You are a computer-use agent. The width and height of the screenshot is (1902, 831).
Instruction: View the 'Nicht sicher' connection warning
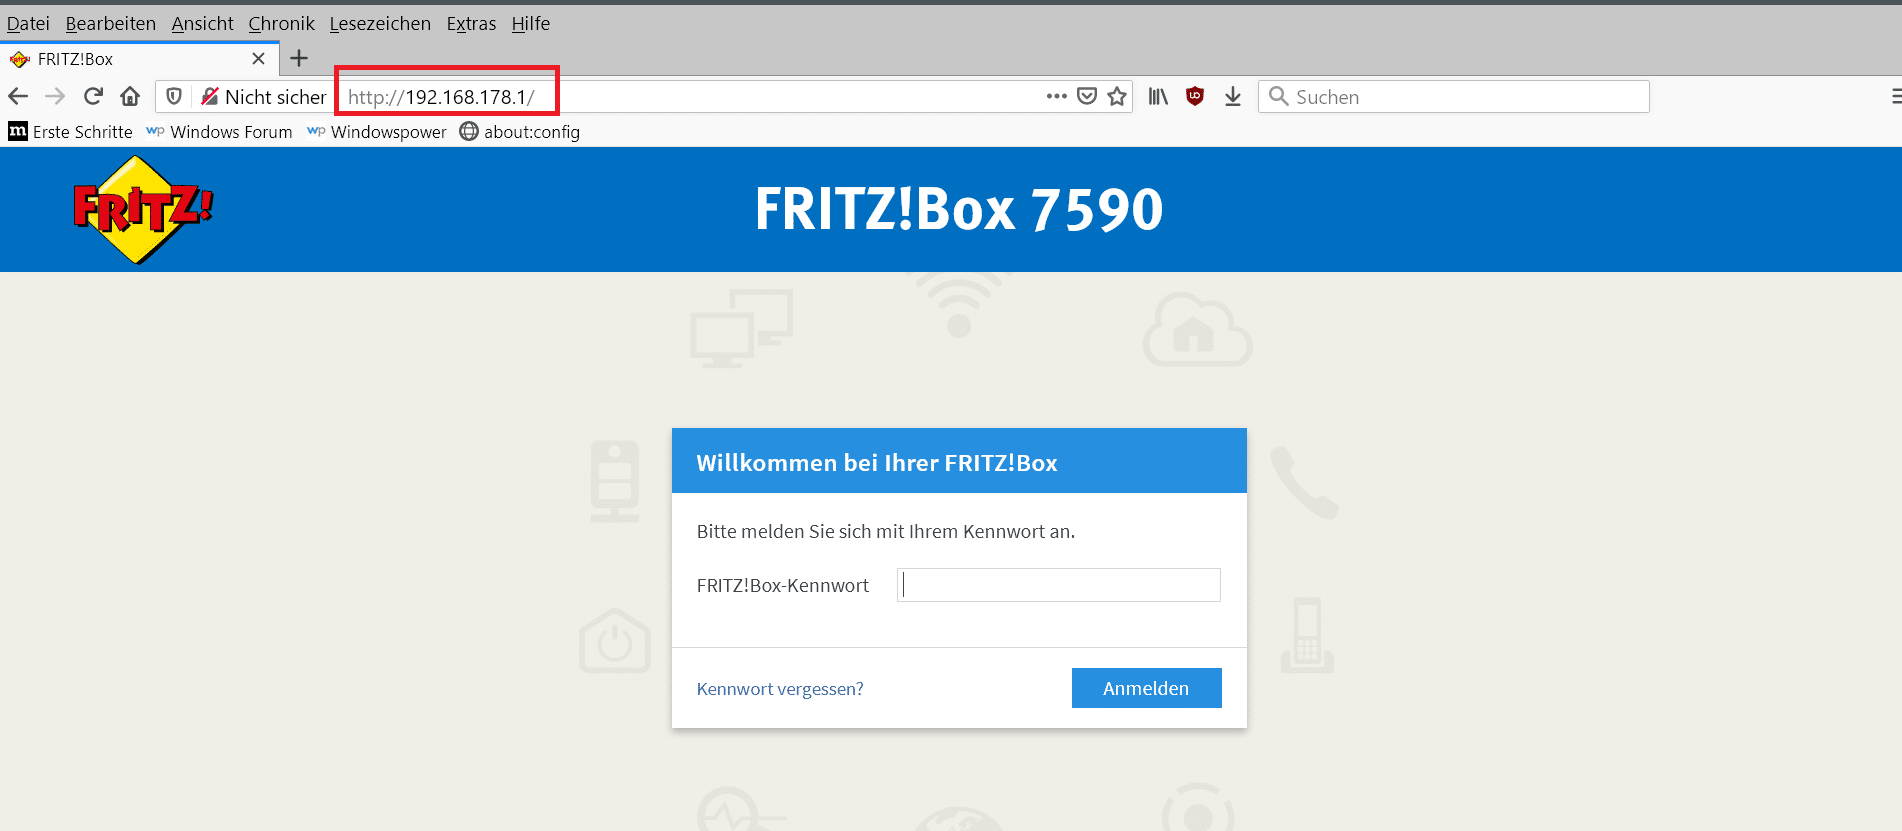(x=264, y=97)
